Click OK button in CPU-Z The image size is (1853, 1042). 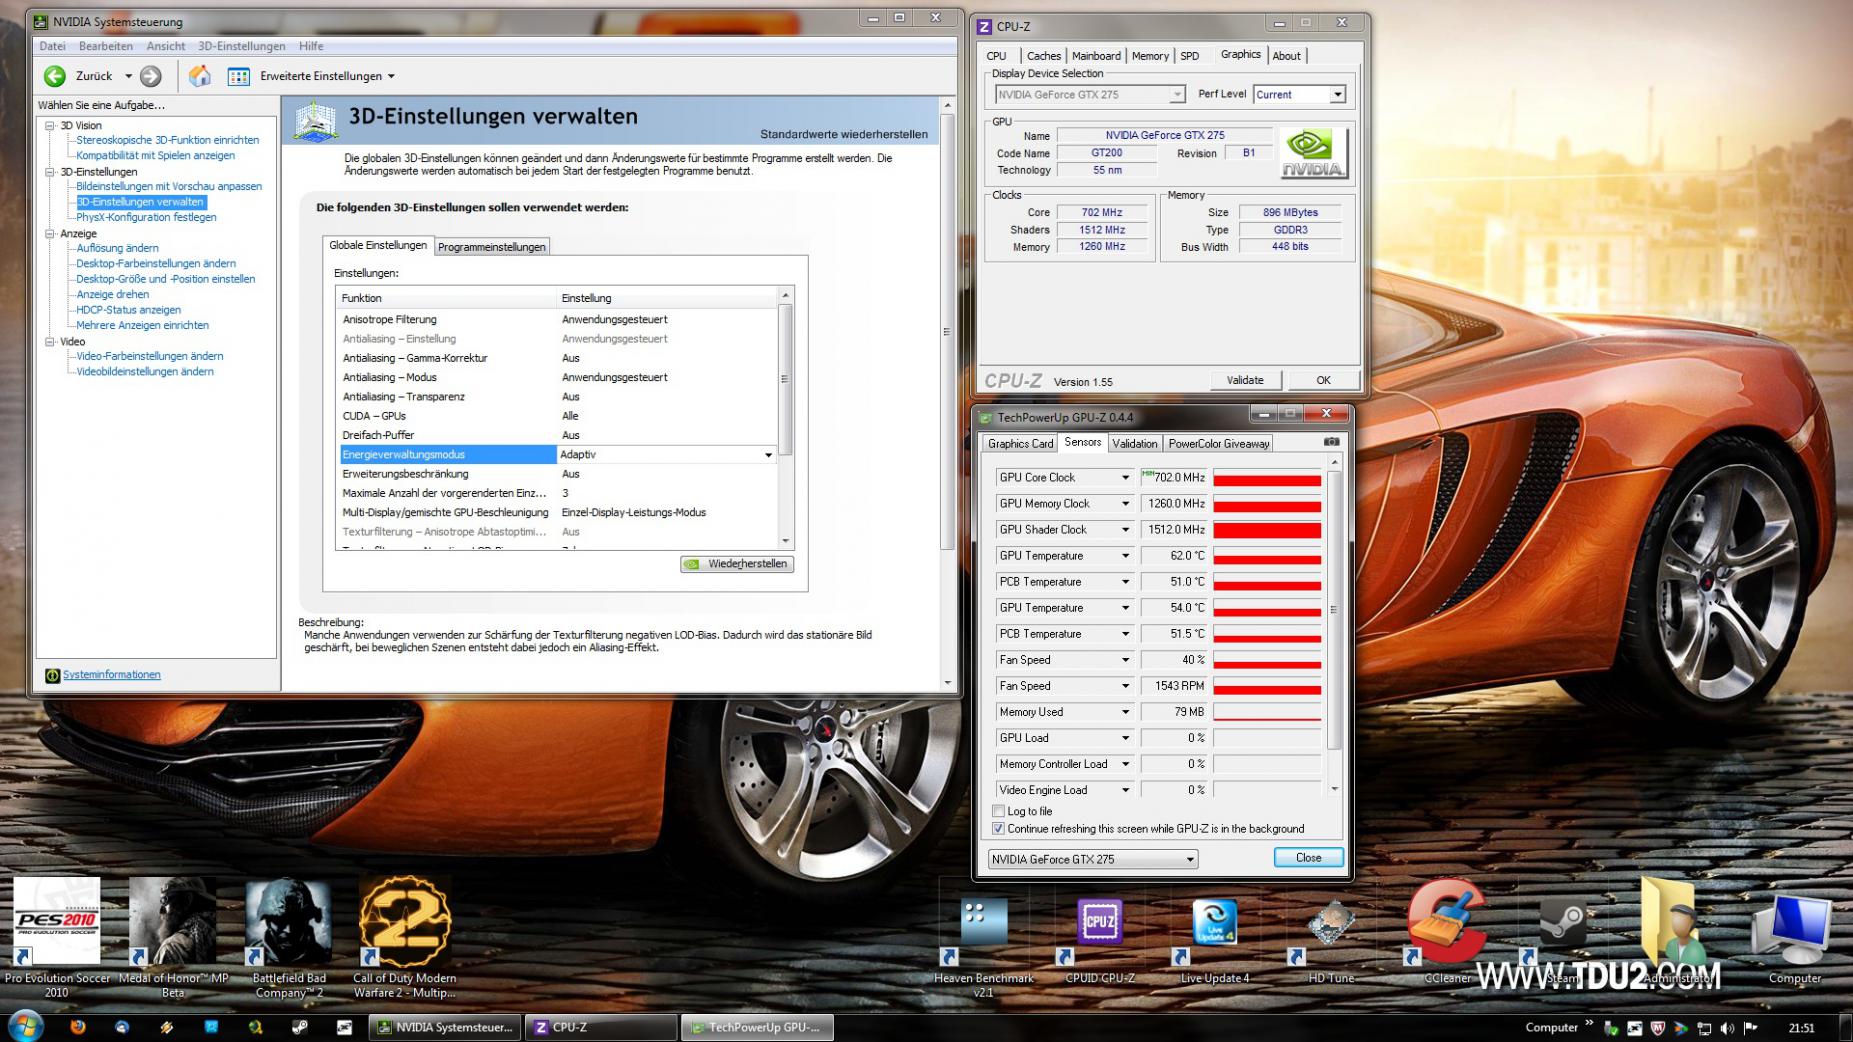pyautogui.click(x=1323, y=380)
